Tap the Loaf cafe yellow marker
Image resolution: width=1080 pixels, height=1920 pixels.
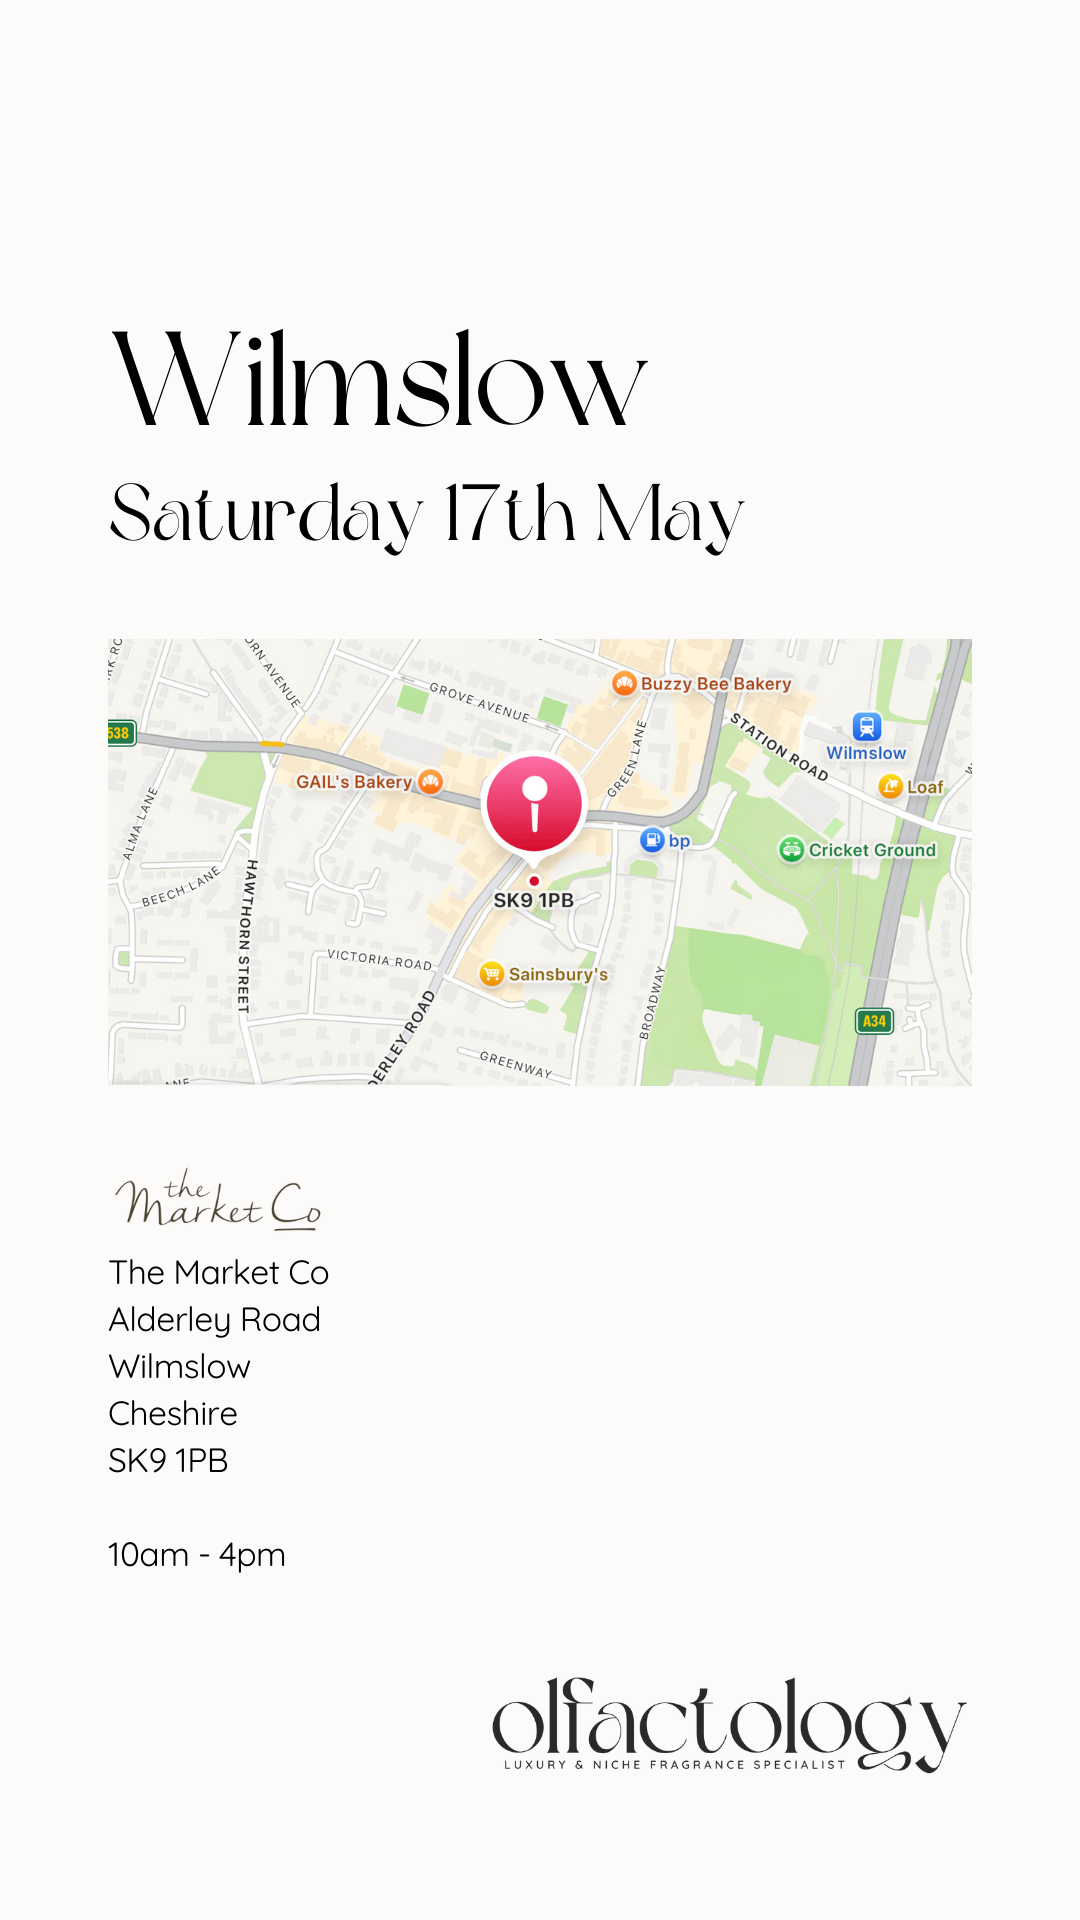(x=890, y=787)
